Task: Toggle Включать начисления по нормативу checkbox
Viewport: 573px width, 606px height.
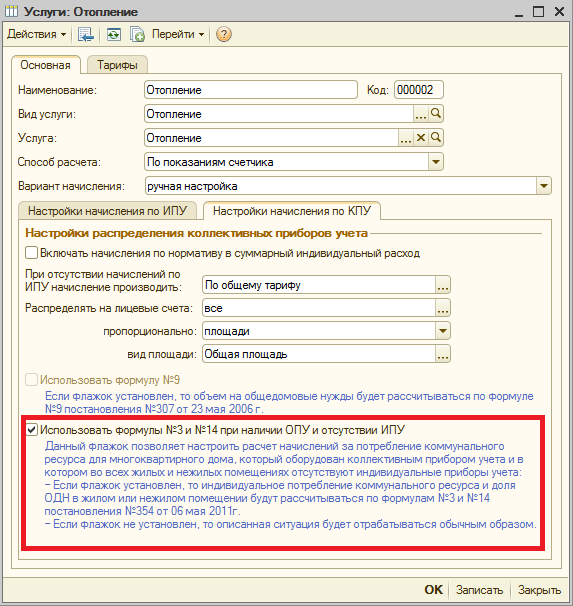Action: coord(31,253)
